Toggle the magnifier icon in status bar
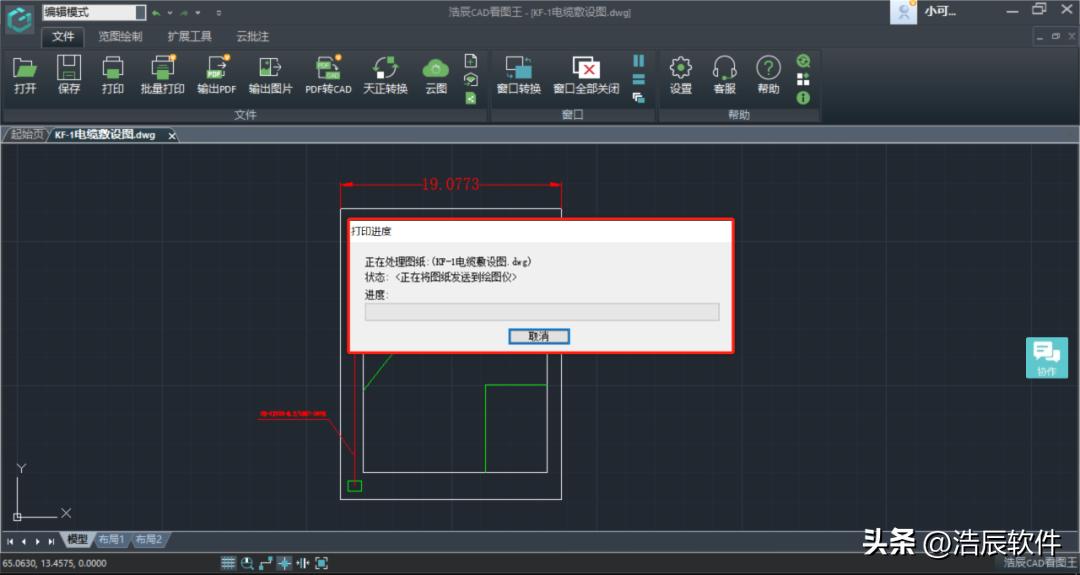 247,563
